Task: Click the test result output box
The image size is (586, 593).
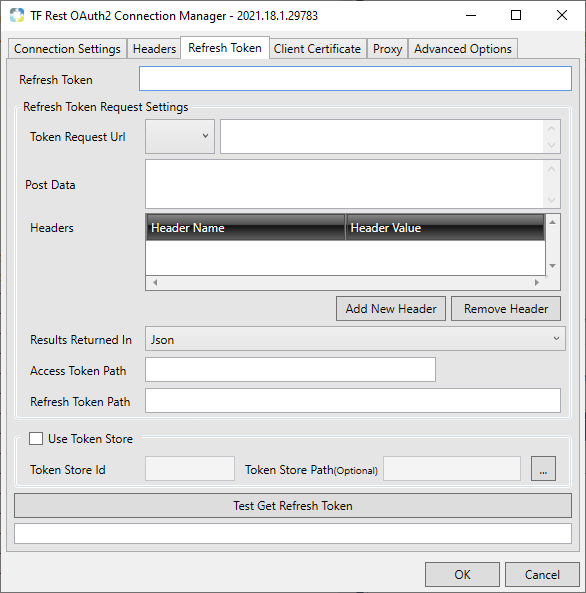Action: tap(293, 534)
